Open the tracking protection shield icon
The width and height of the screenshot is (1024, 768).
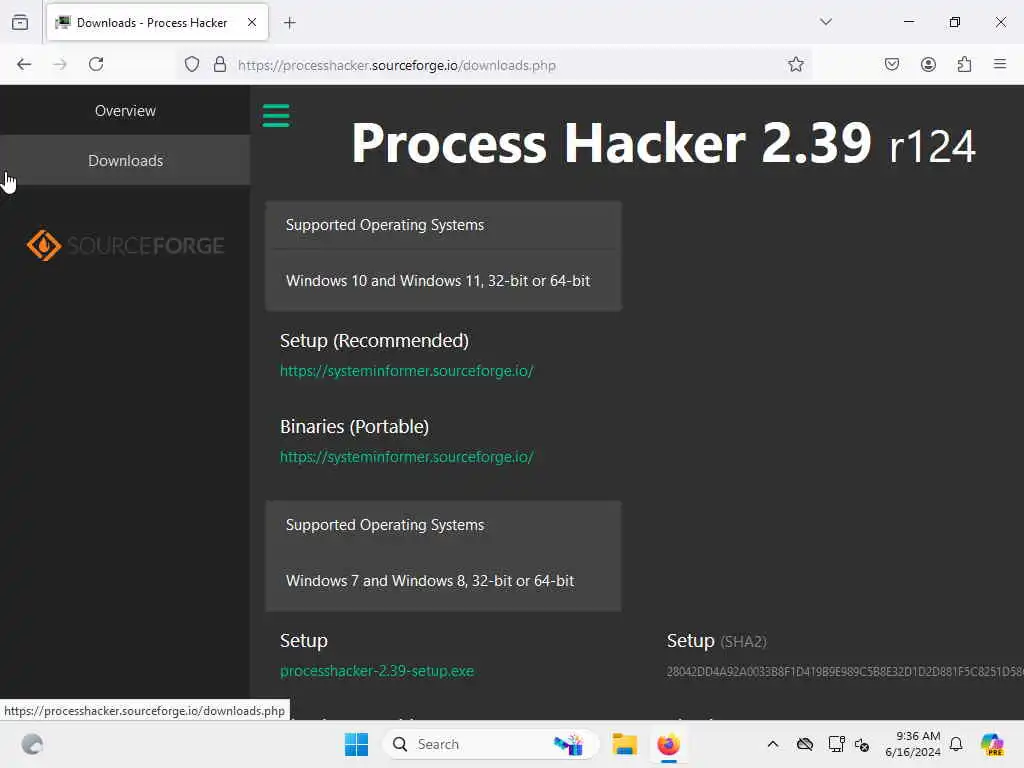tap(191, 64)
